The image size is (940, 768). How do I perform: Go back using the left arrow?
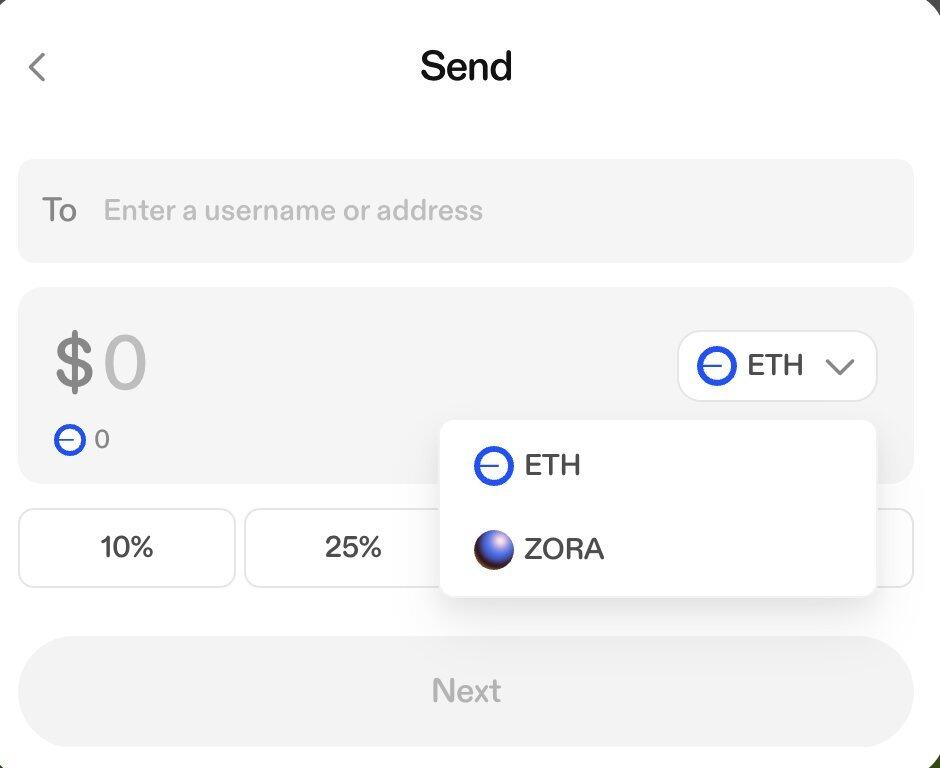[37, 67]
